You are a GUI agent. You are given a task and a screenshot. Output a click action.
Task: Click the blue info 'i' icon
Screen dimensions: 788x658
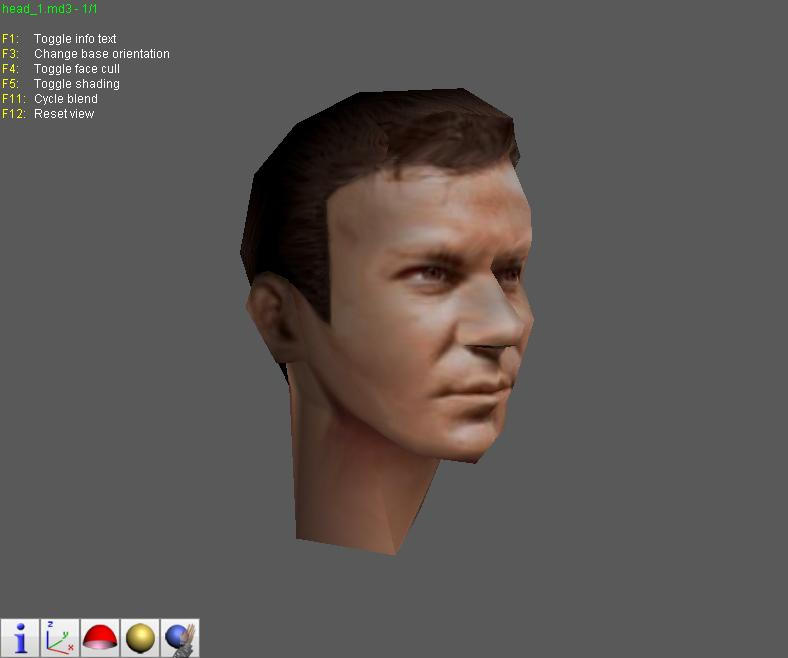tap(20, 638)
